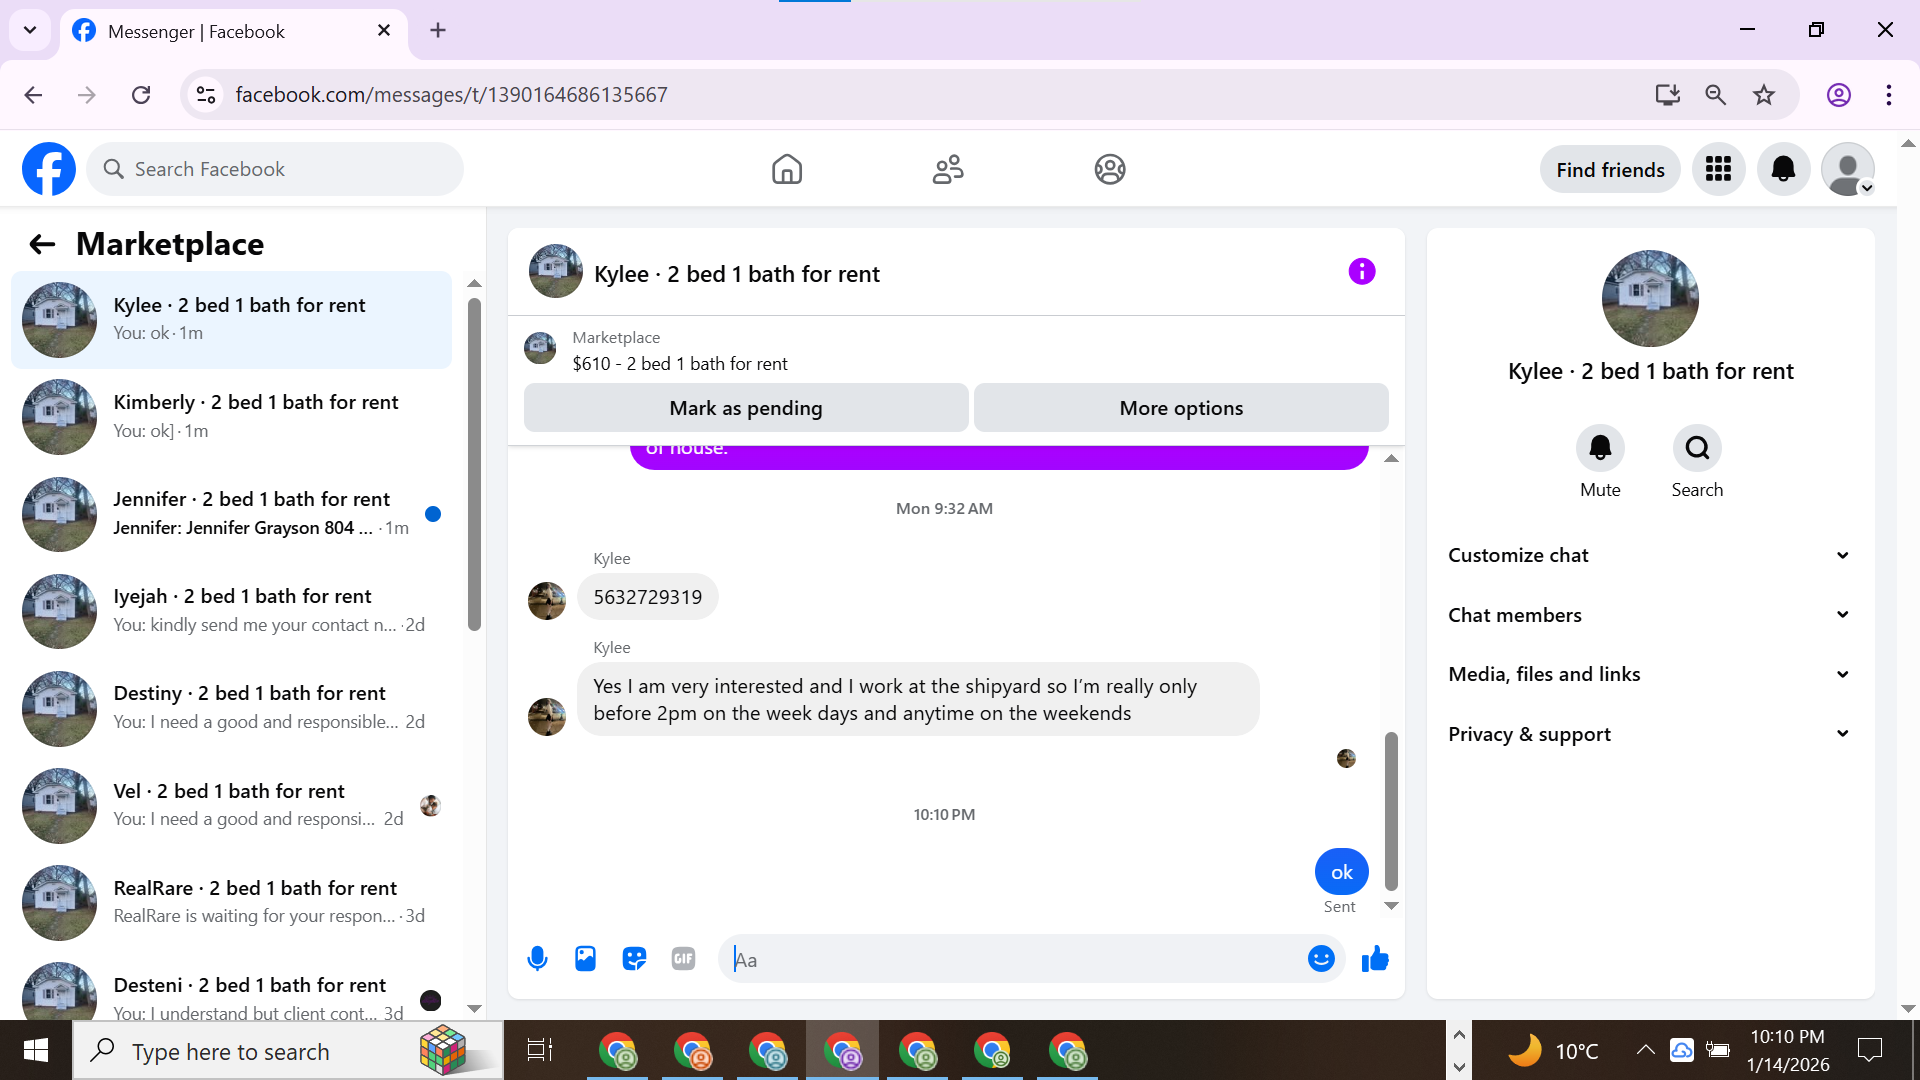1920x1080 pixels.
Task: Go to Facebook Home tab
Action: pos(787,169)
